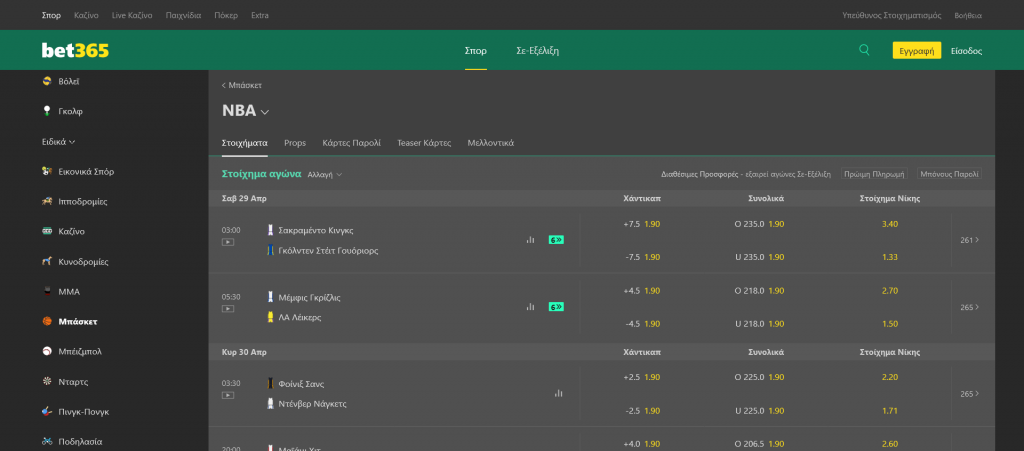1024x451 pixels.
Task: Click the bet365 logo
Action: click(x=75, y=50)
